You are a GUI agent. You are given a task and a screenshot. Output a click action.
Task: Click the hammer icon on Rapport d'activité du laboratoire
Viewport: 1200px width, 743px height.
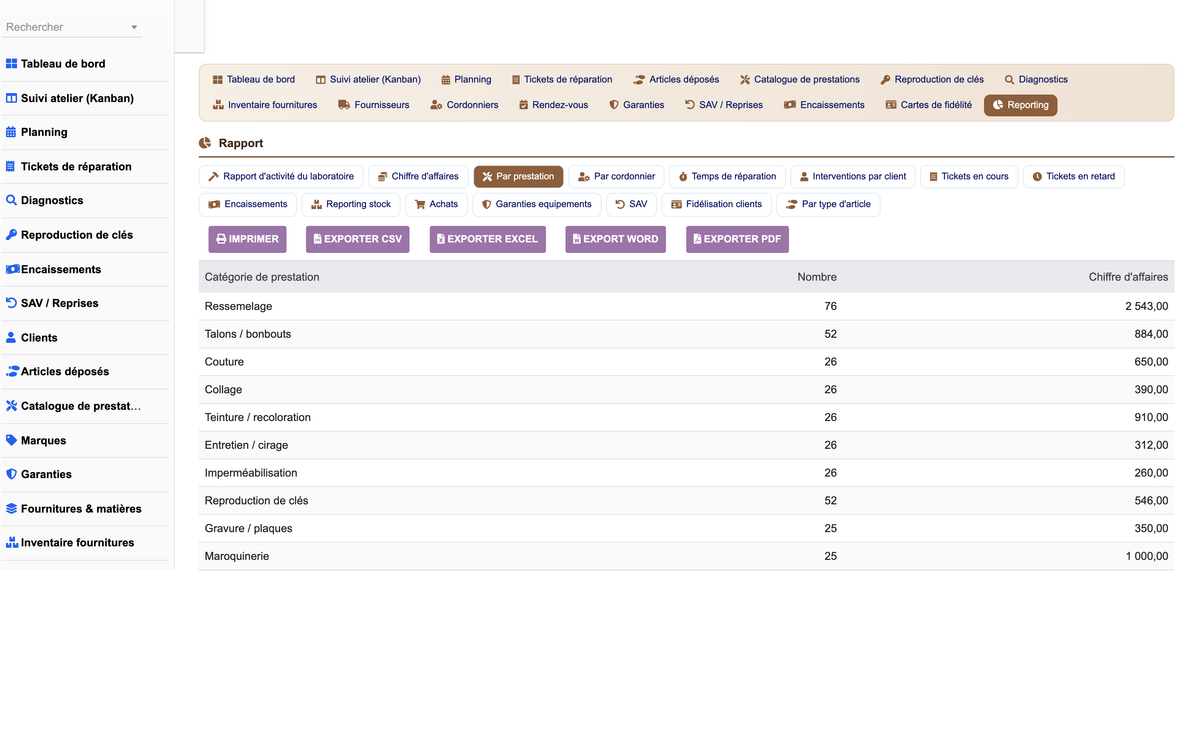coord(213,177)
